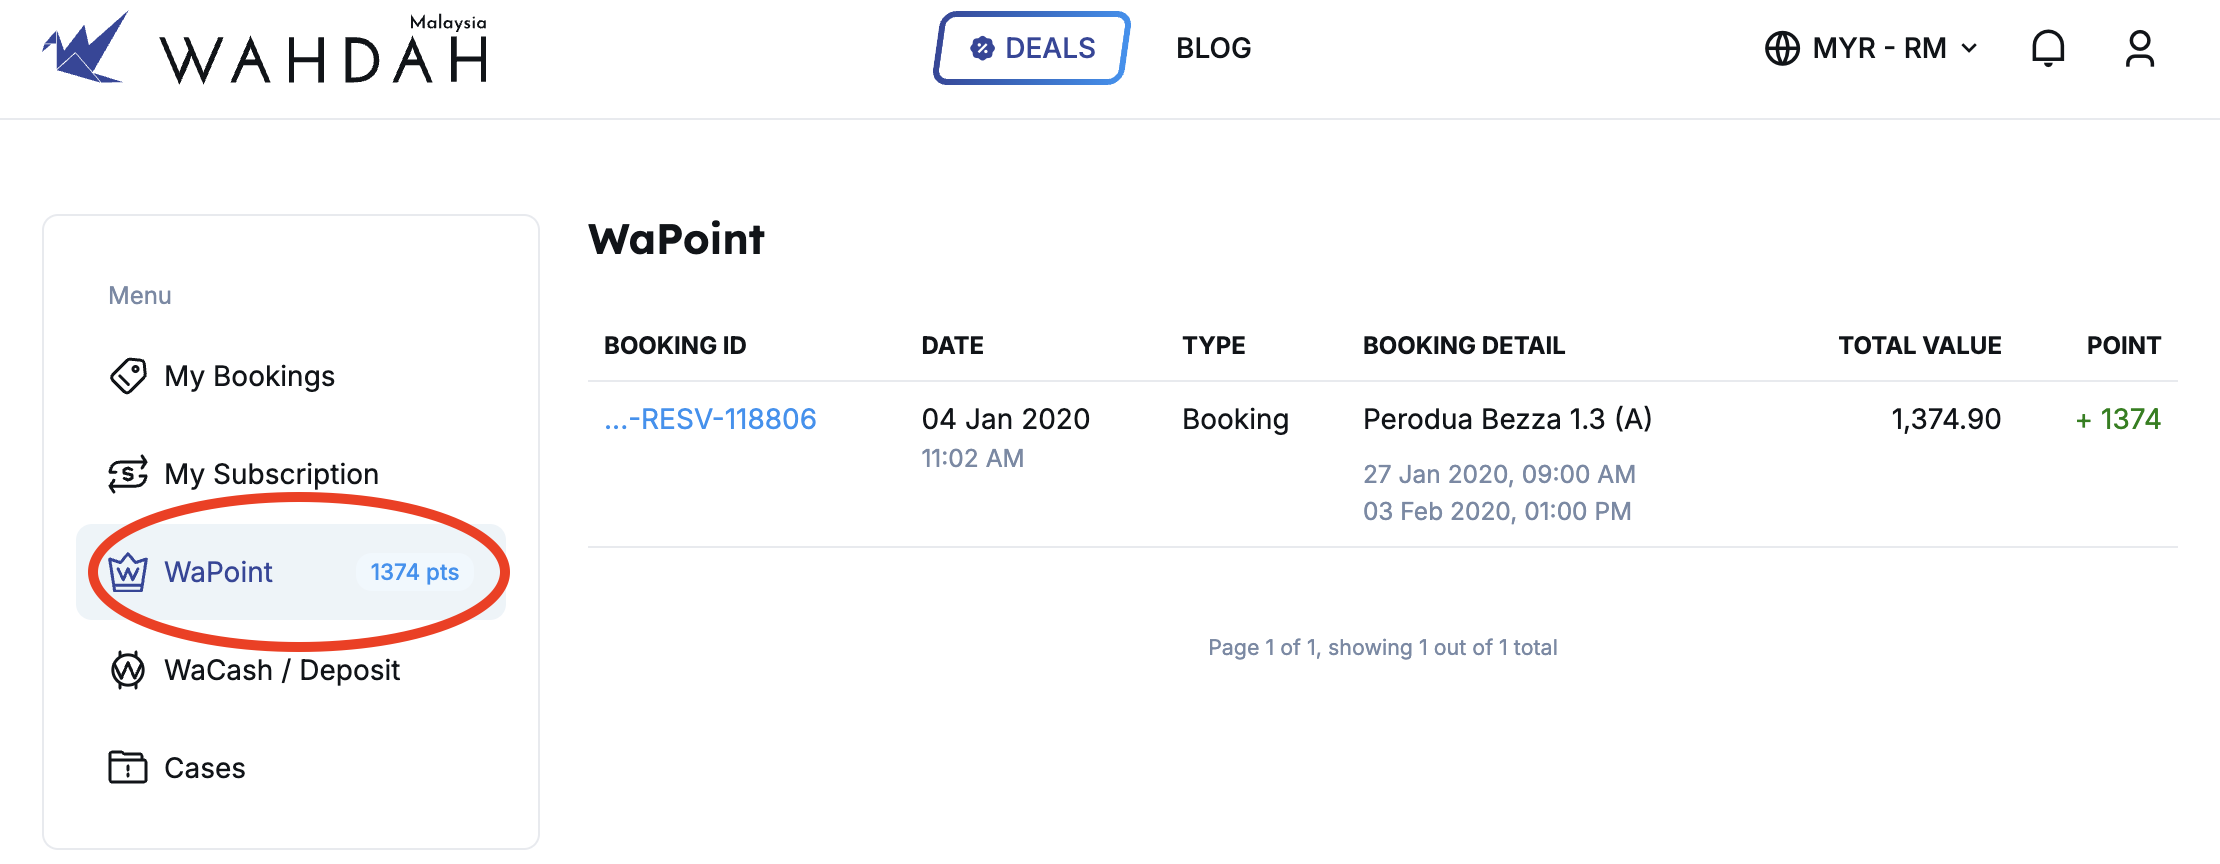Click the DATE column header
2220x864 pixels.
pyautogui.click(x=952, y=346)
